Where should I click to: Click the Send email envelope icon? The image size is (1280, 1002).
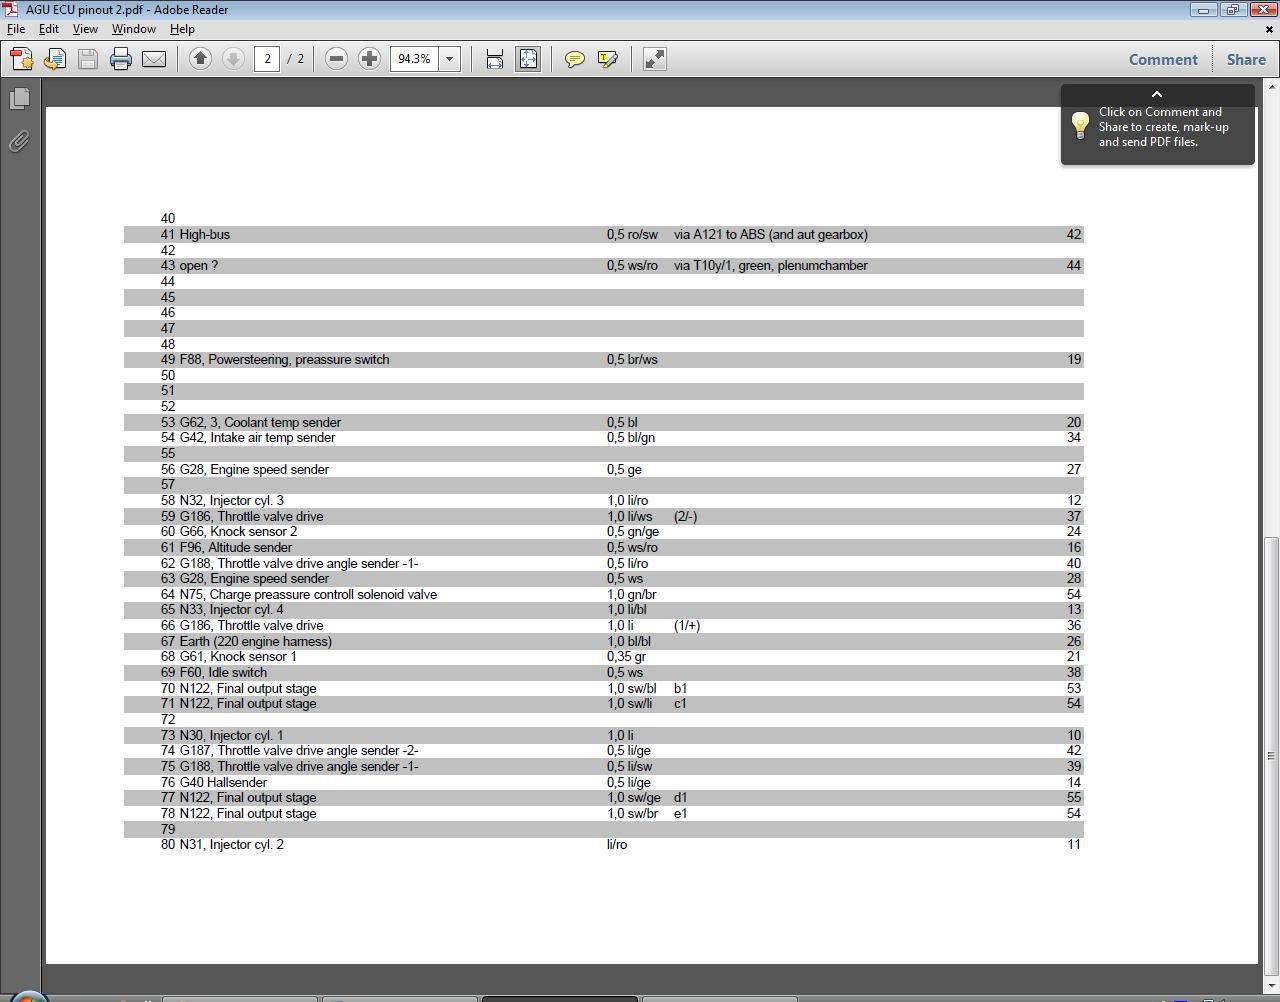click(154, 59)
